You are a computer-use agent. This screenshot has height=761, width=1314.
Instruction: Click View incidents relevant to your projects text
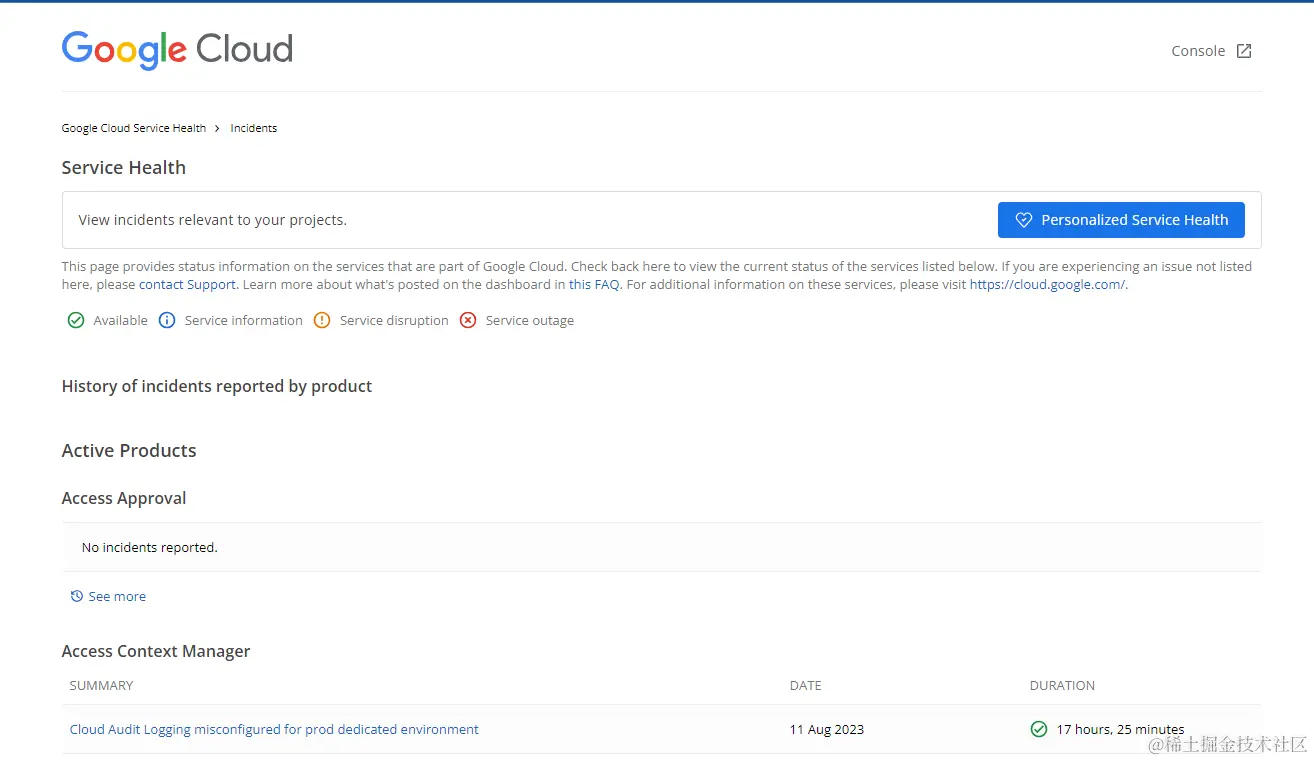click(x=213, y=220)
